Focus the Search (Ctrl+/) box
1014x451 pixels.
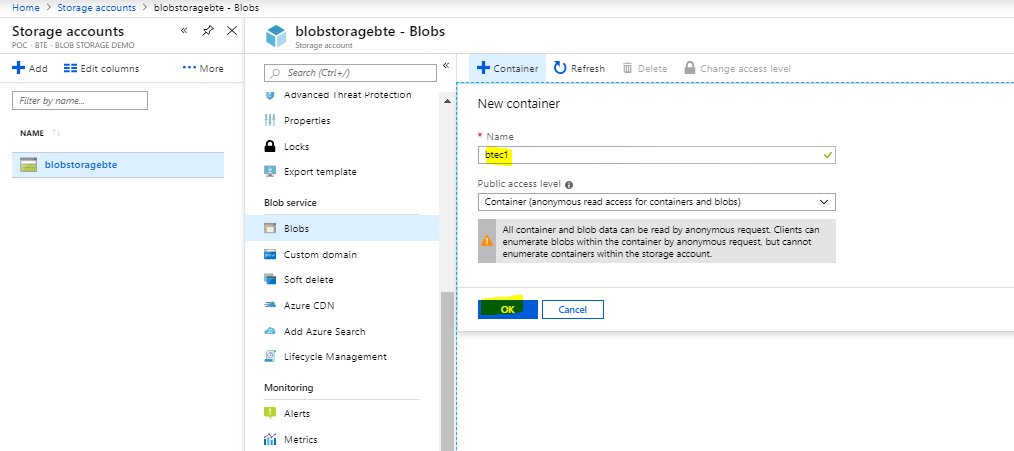click(x=351, y=72)
